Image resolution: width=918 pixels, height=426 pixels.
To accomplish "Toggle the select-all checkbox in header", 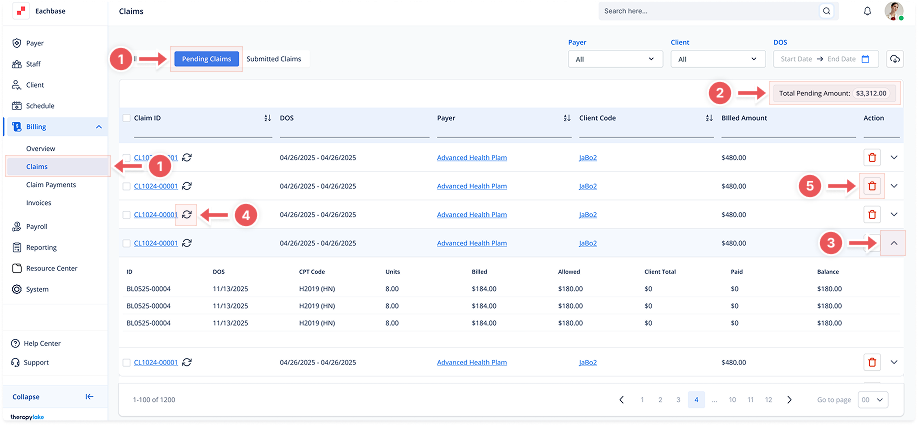I will tap(126, 118).
